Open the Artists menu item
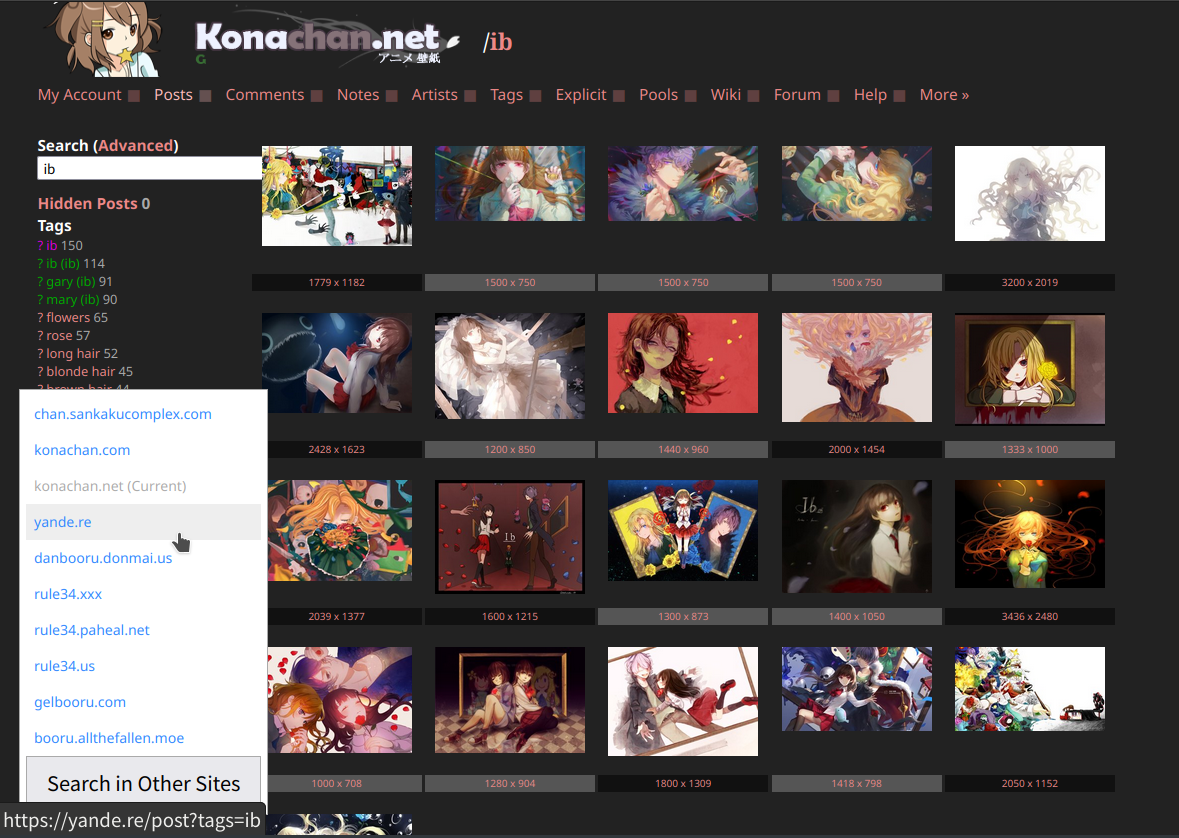Viewport: 1179px width, 838px height. coord(434,95)
